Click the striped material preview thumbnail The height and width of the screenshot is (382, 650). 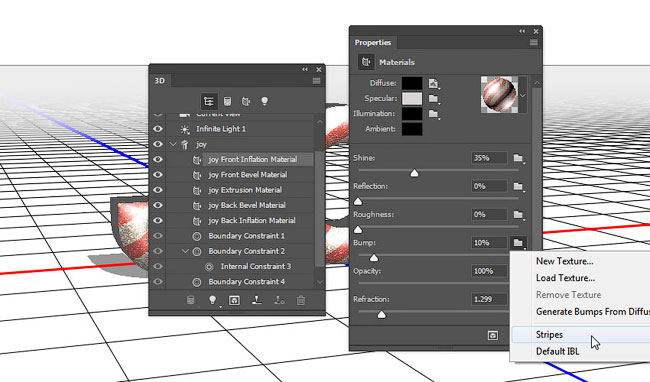(x=499, y=94)
